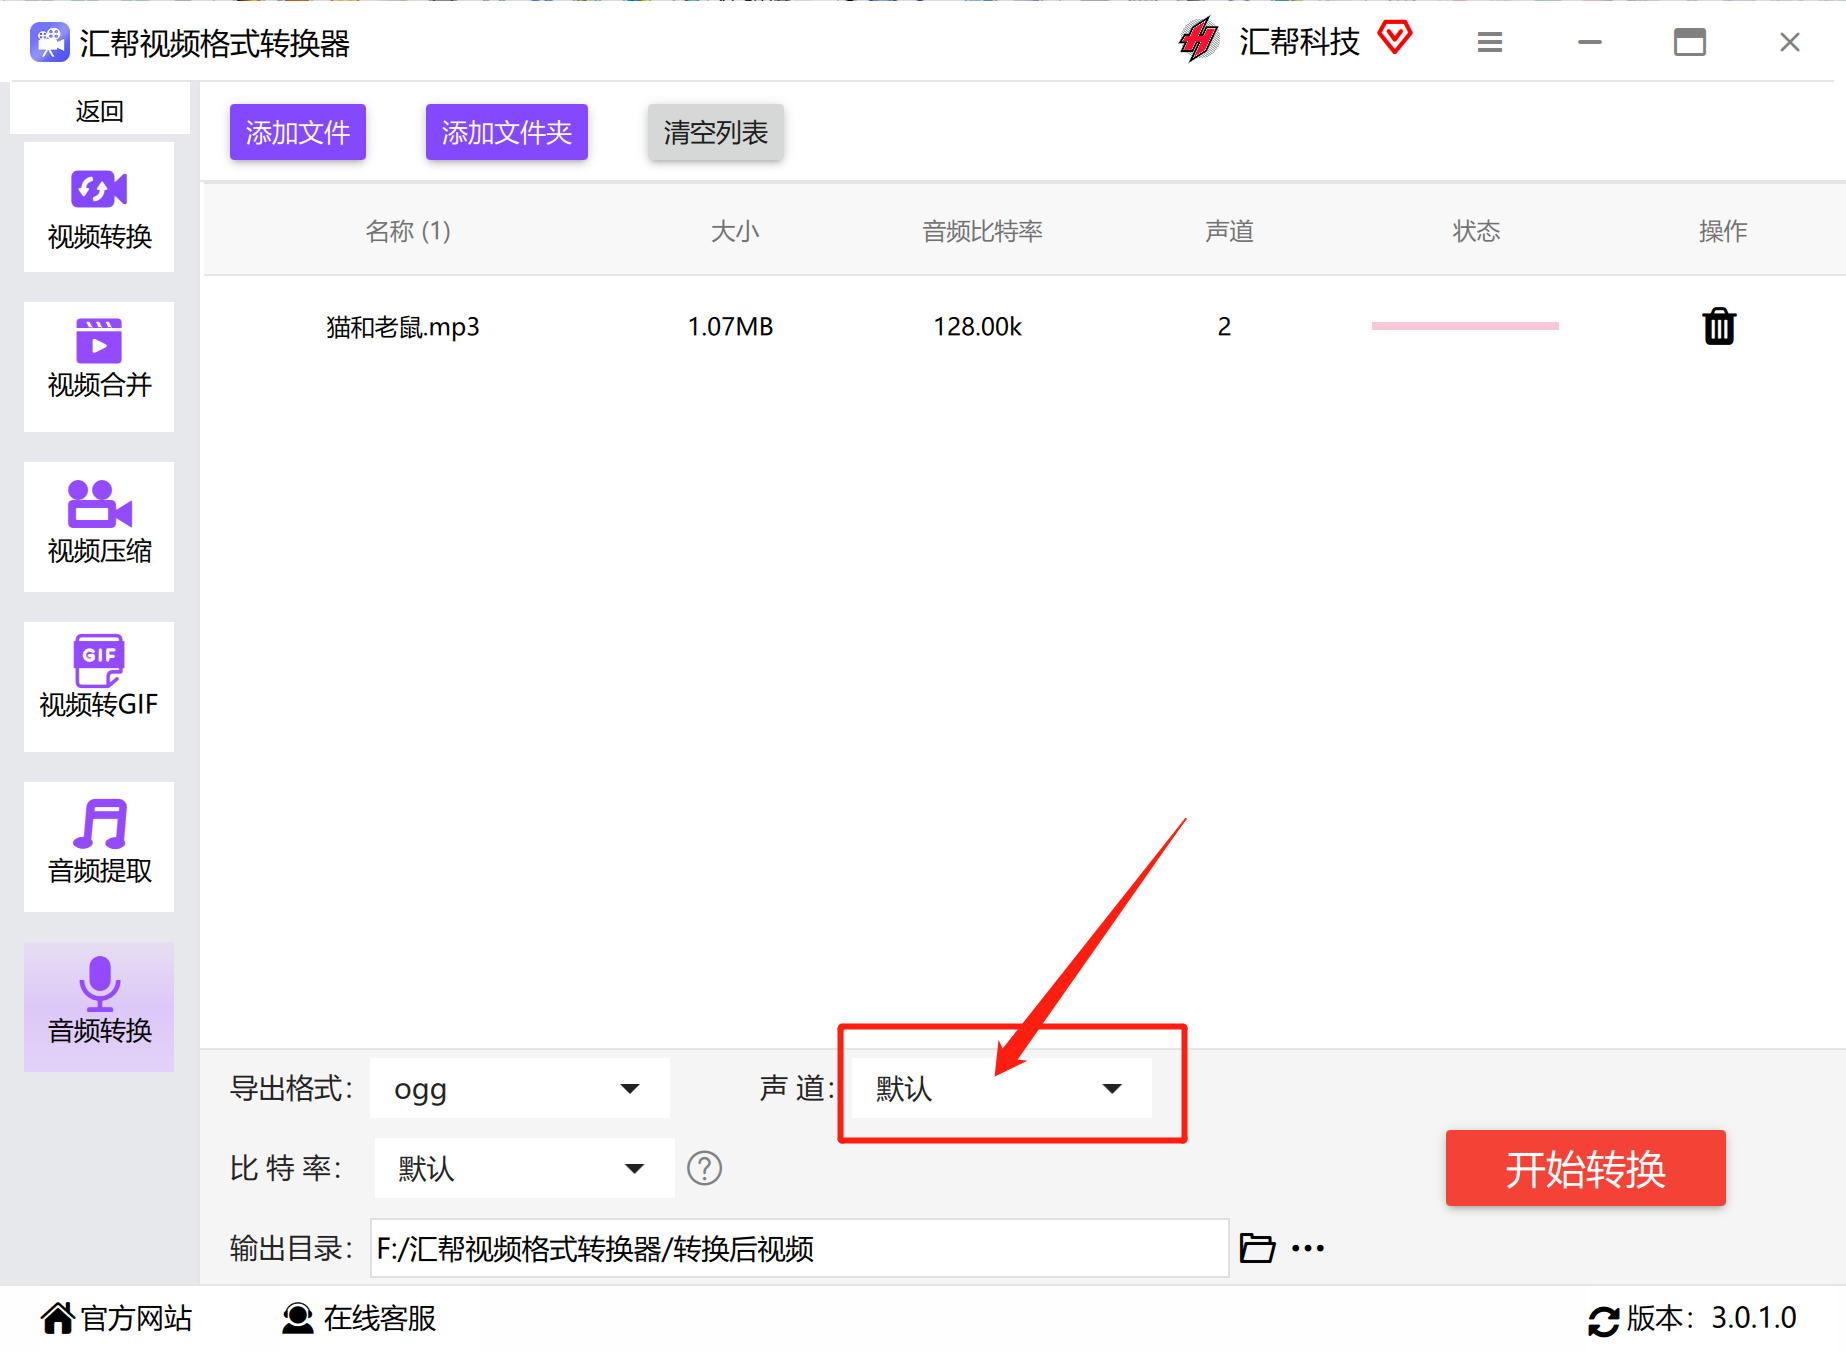Screen dimensions: 1846x1352
Task: Click the 状态 column header
Action: [x=1476, y=231]
